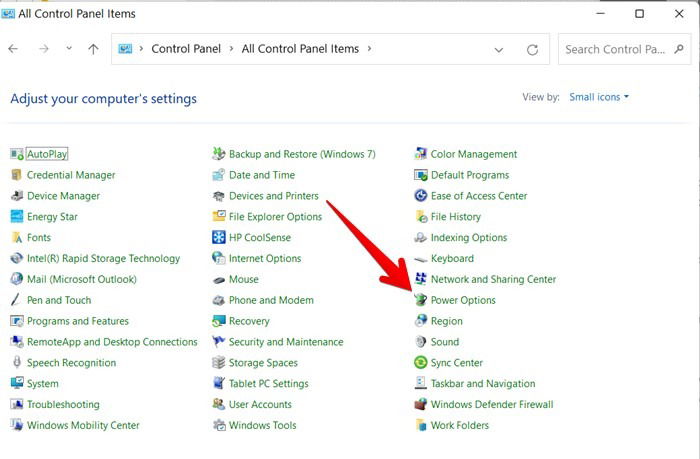Click the Search Control Panel field
The width and height of the screenshot is (700, 459).
[624, 49]
